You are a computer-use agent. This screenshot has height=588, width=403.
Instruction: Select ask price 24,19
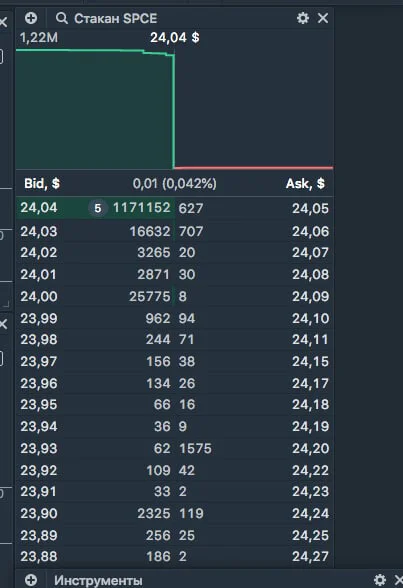coord(310,427)
